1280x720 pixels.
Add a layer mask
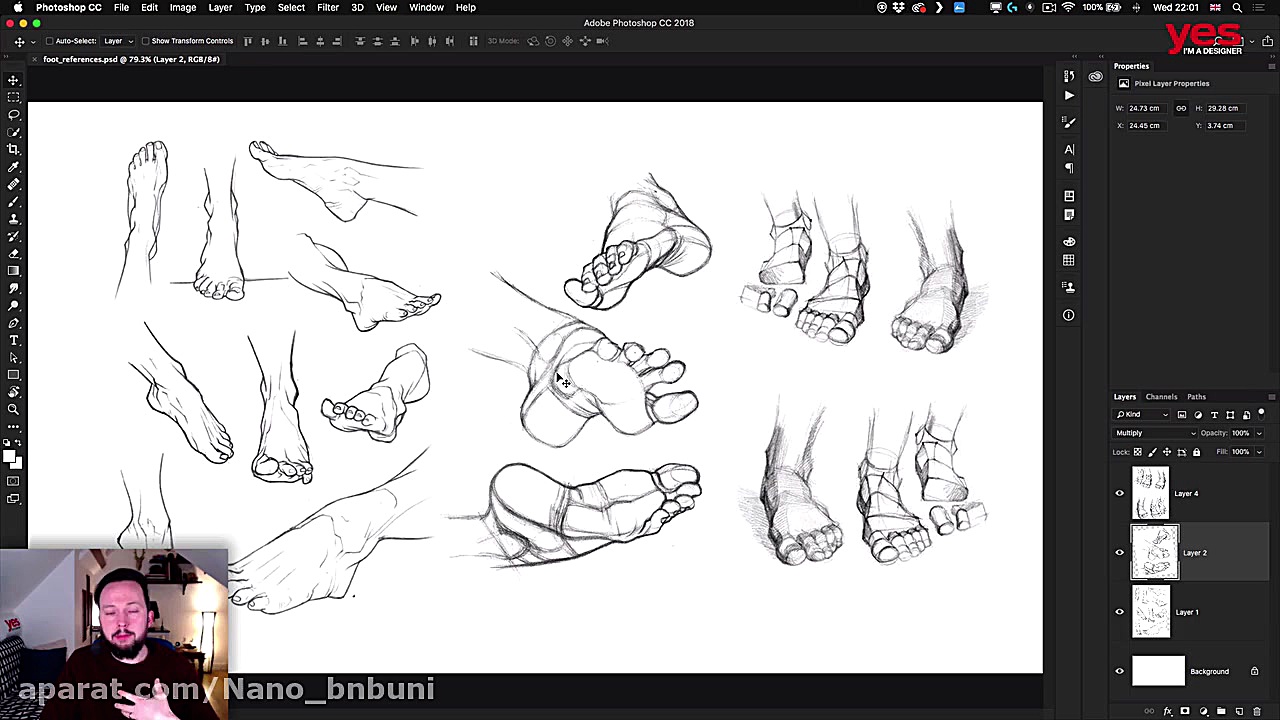[1185, 711]
